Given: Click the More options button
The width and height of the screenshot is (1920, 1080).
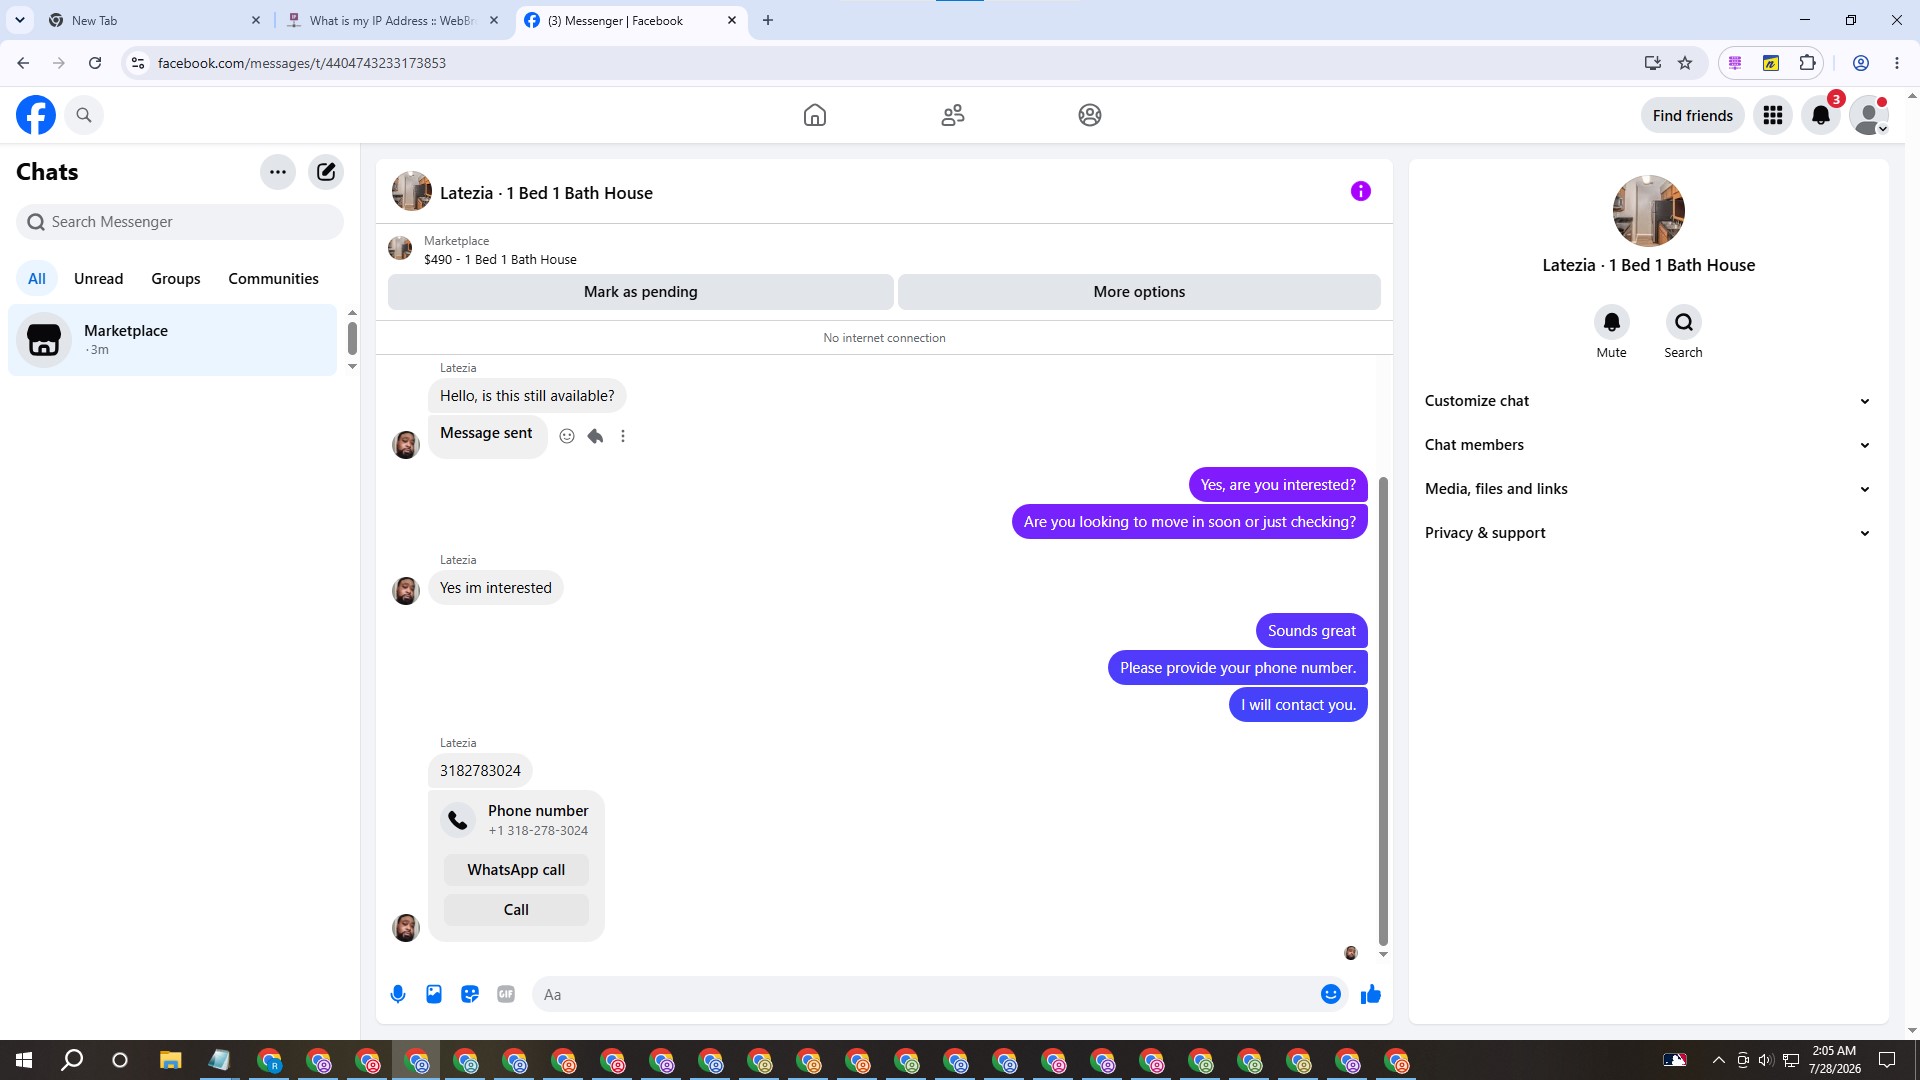Looking at the screenshot, I should point(1139,292).
